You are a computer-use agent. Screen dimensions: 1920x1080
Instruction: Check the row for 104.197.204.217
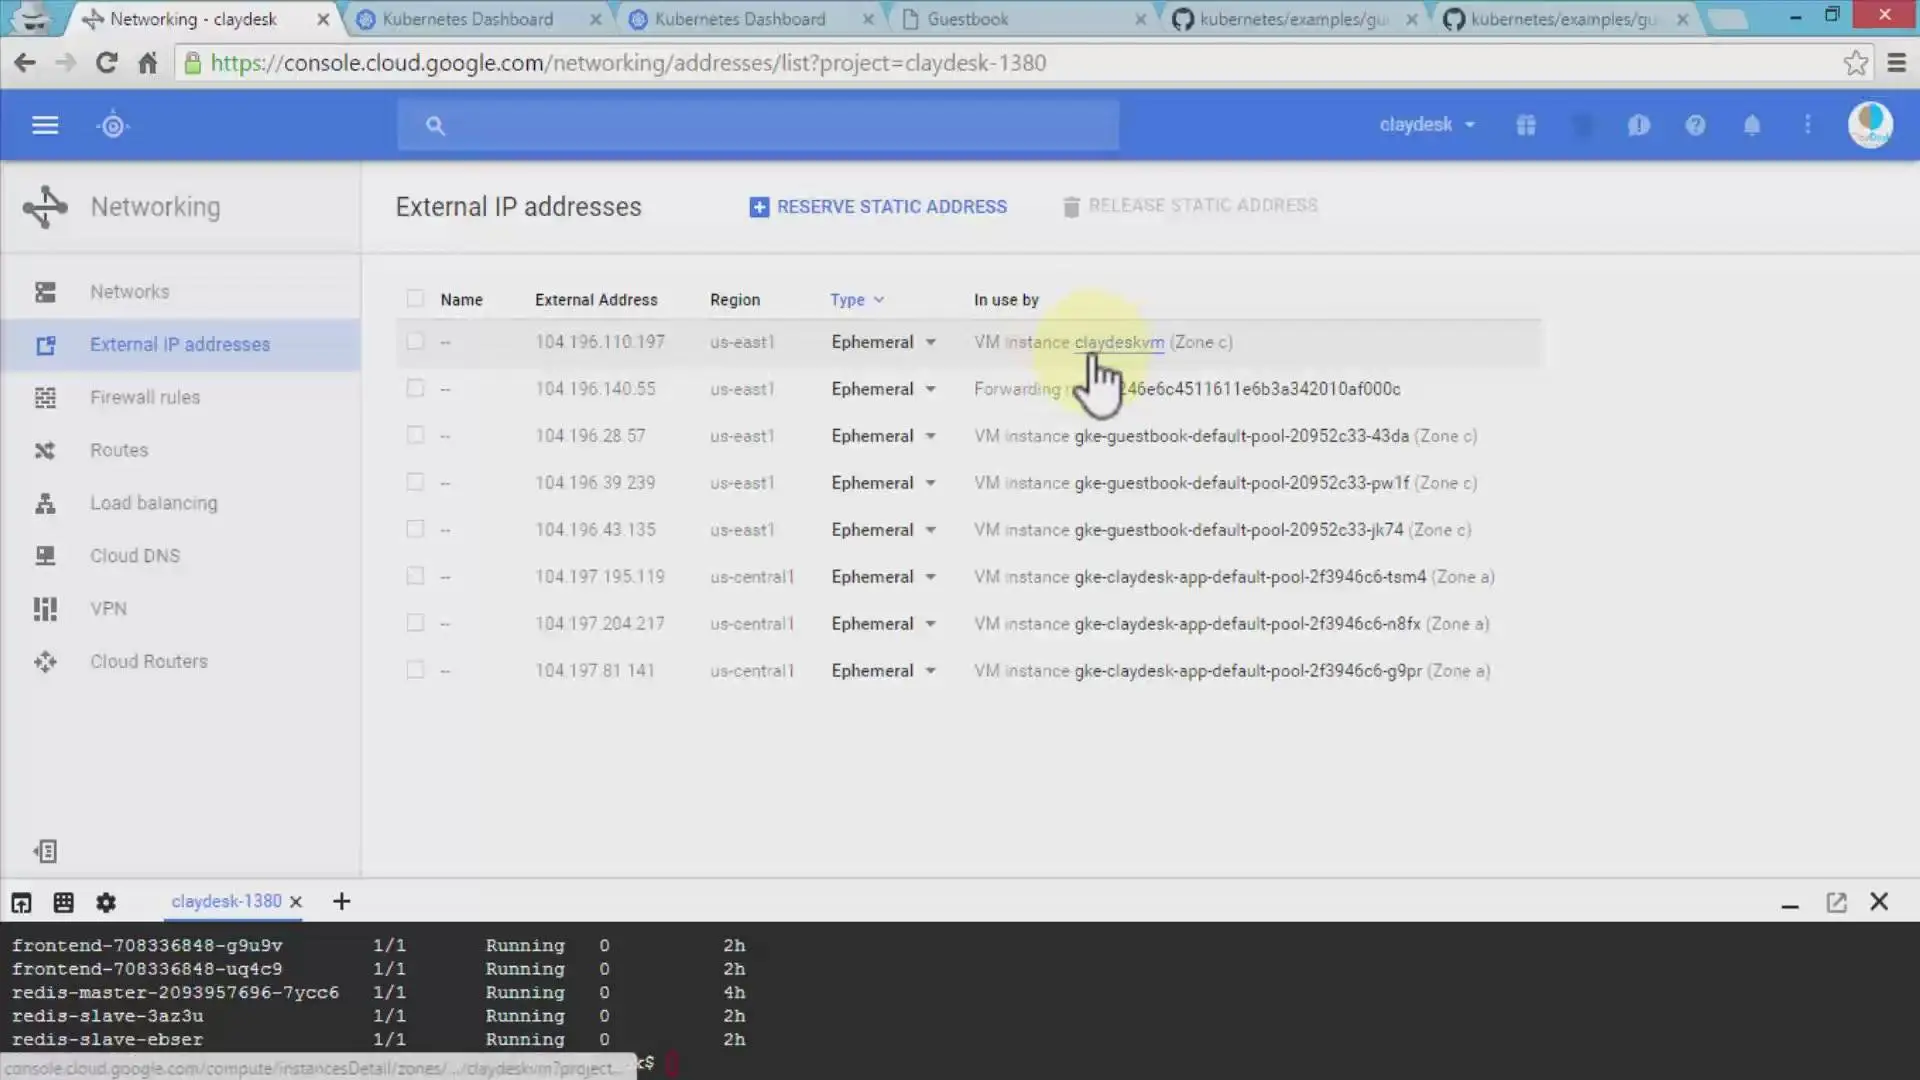pyautogui.click(x=415, y=624)
